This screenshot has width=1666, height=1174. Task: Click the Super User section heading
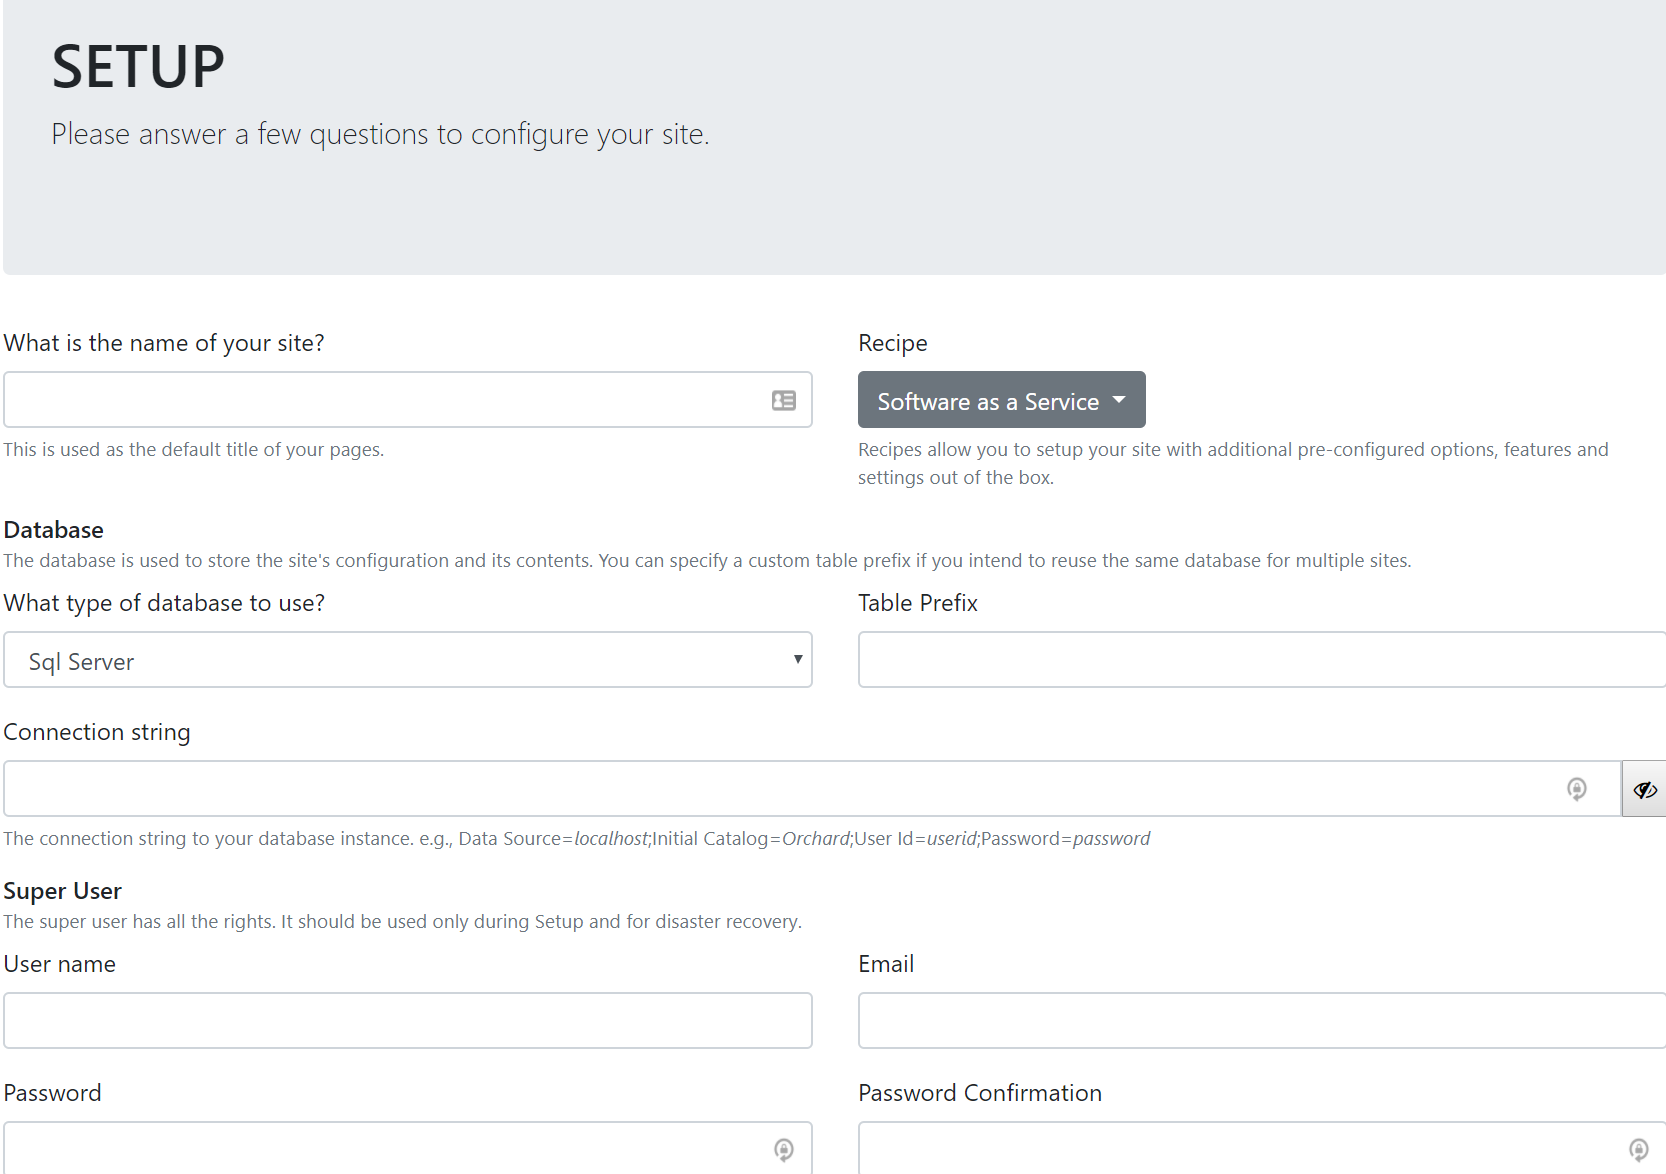pos(62,890)
